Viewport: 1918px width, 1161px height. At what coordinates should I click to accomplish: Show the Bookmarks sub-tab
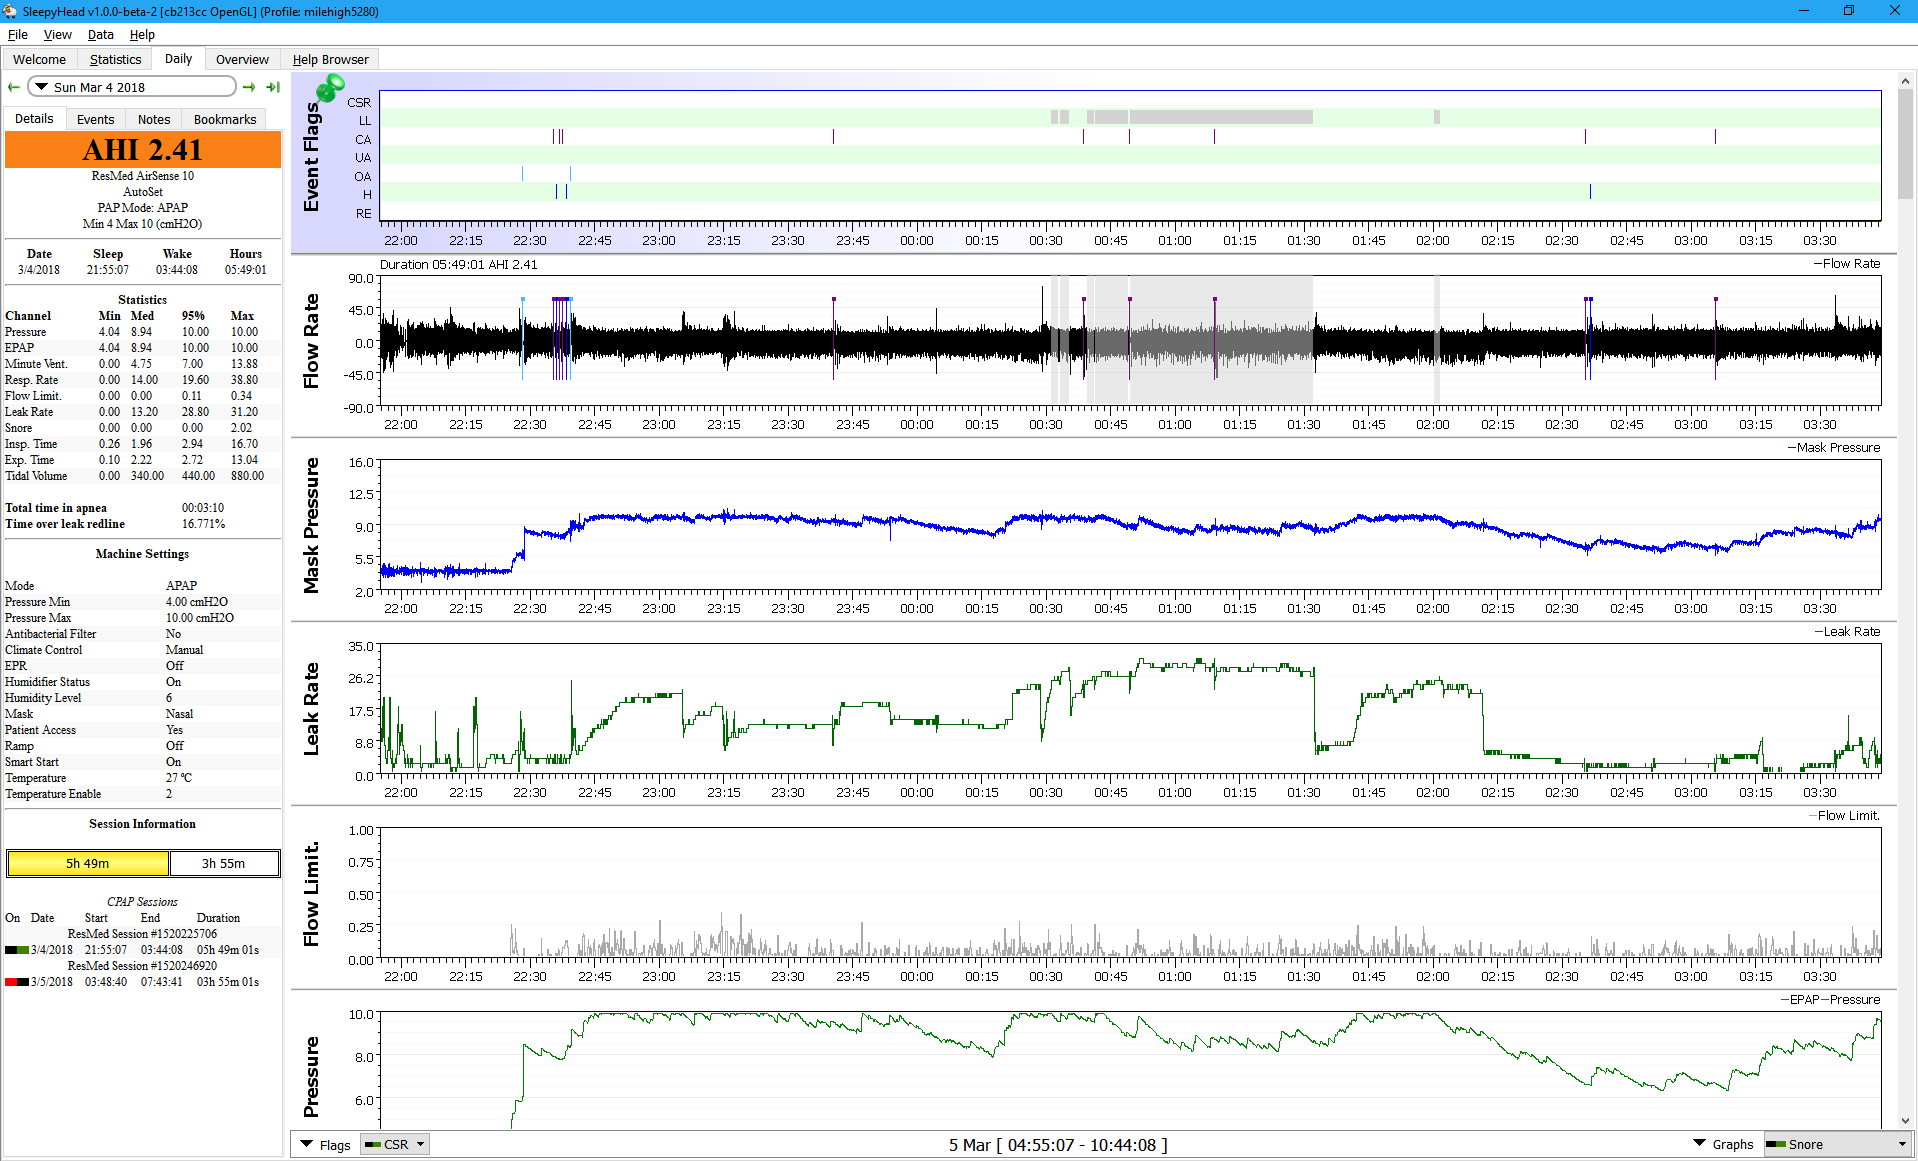pos(225,119)
